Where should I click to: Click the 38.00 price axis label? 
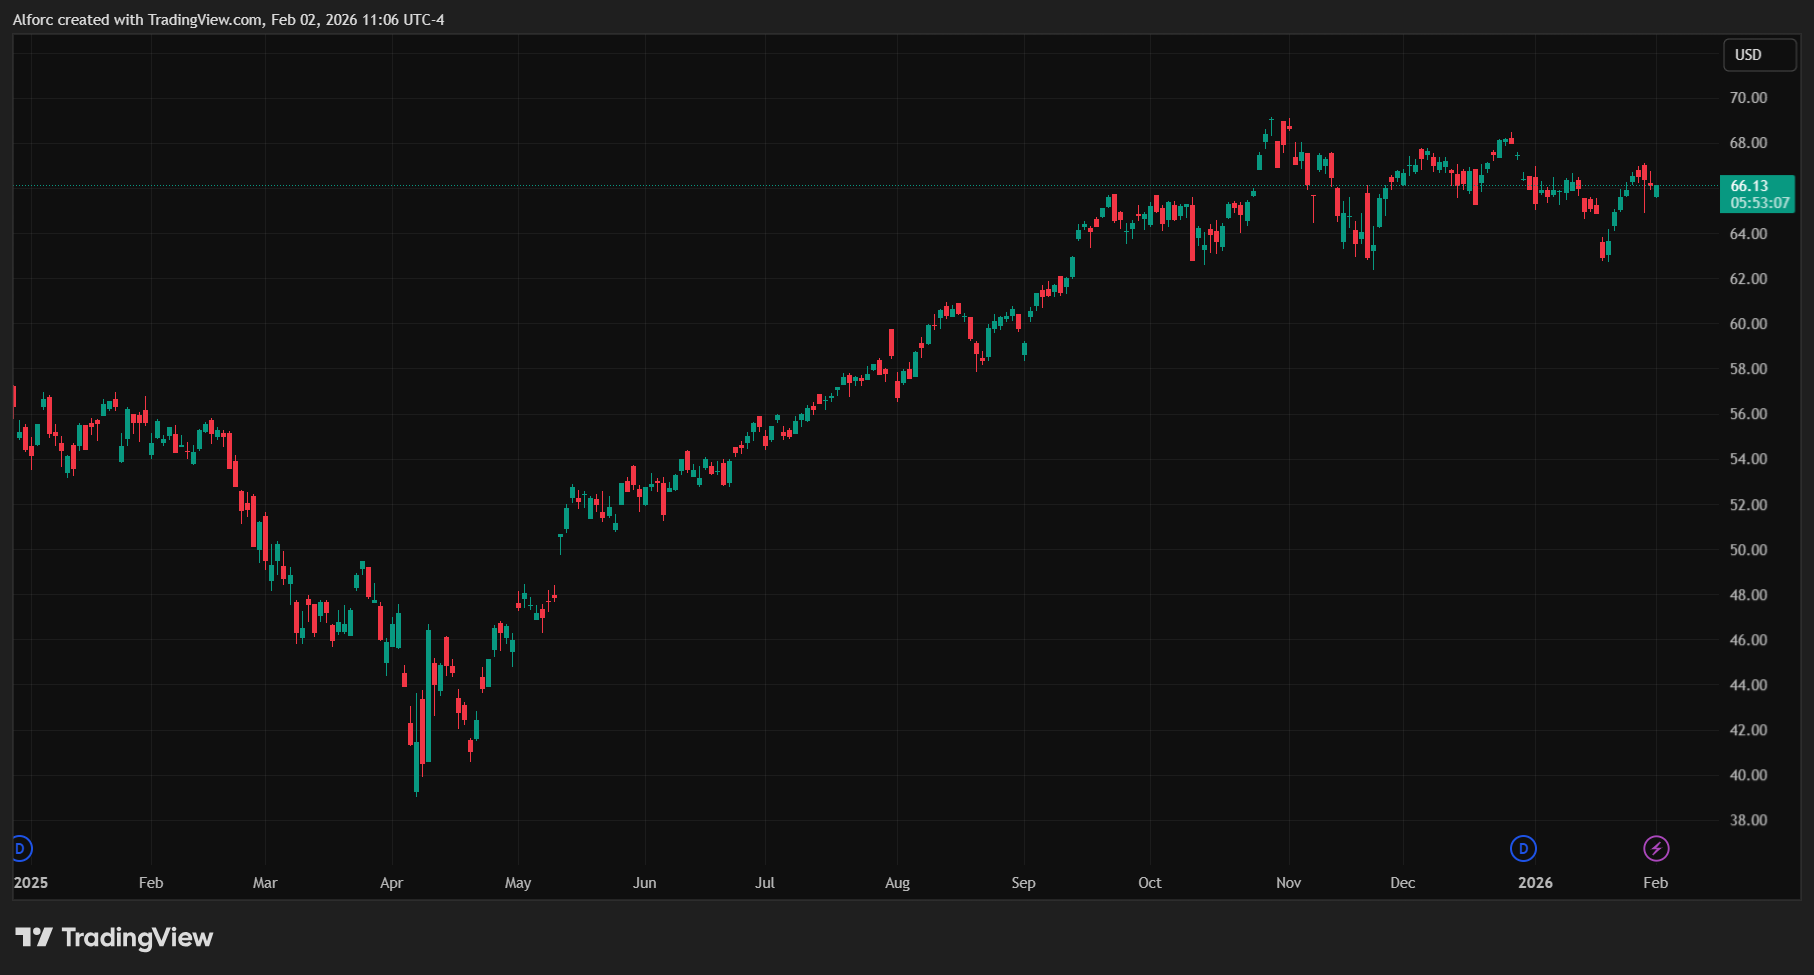coord(1748,820)
